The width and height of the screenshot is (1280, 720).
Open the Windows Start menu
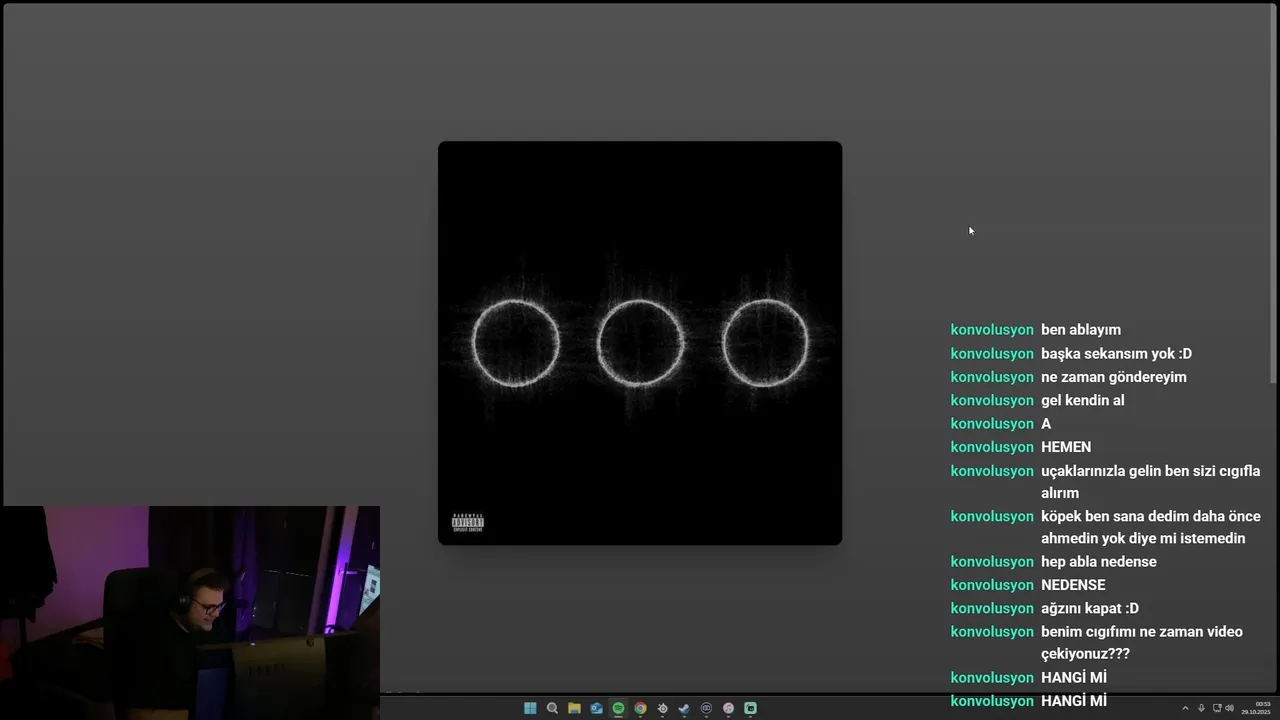pos(530,708)
